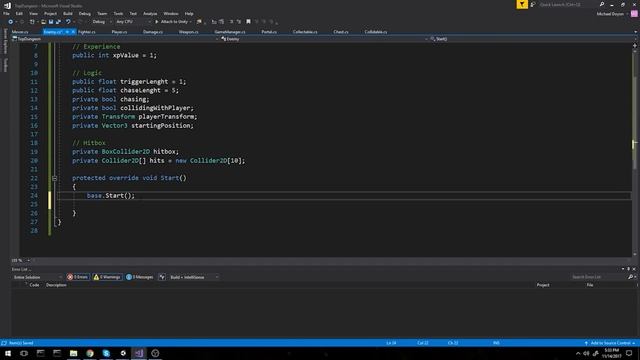Pin the Enemy.cs tab

pos(67,32)
